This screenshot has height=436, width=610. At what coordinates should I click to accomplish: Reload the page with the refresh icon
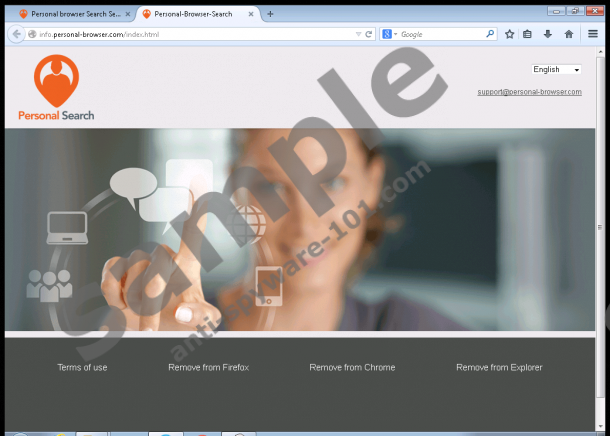[369, 34]
